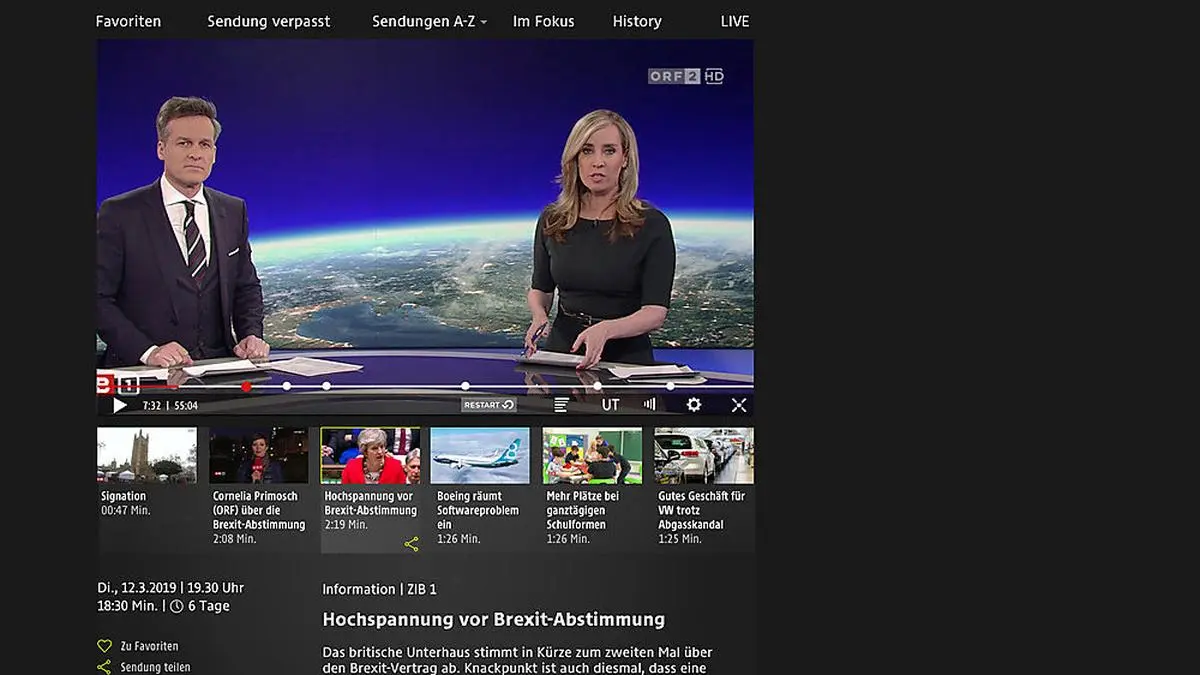The width and height of the screenshot is (1200, 675).
Task: Click the RESTART button in the player
Action: point(488,405)
